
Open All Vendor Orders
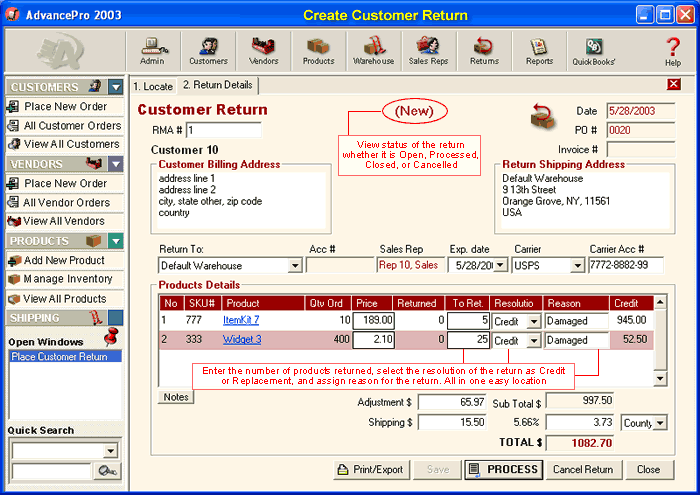click(x=65, y=203)
